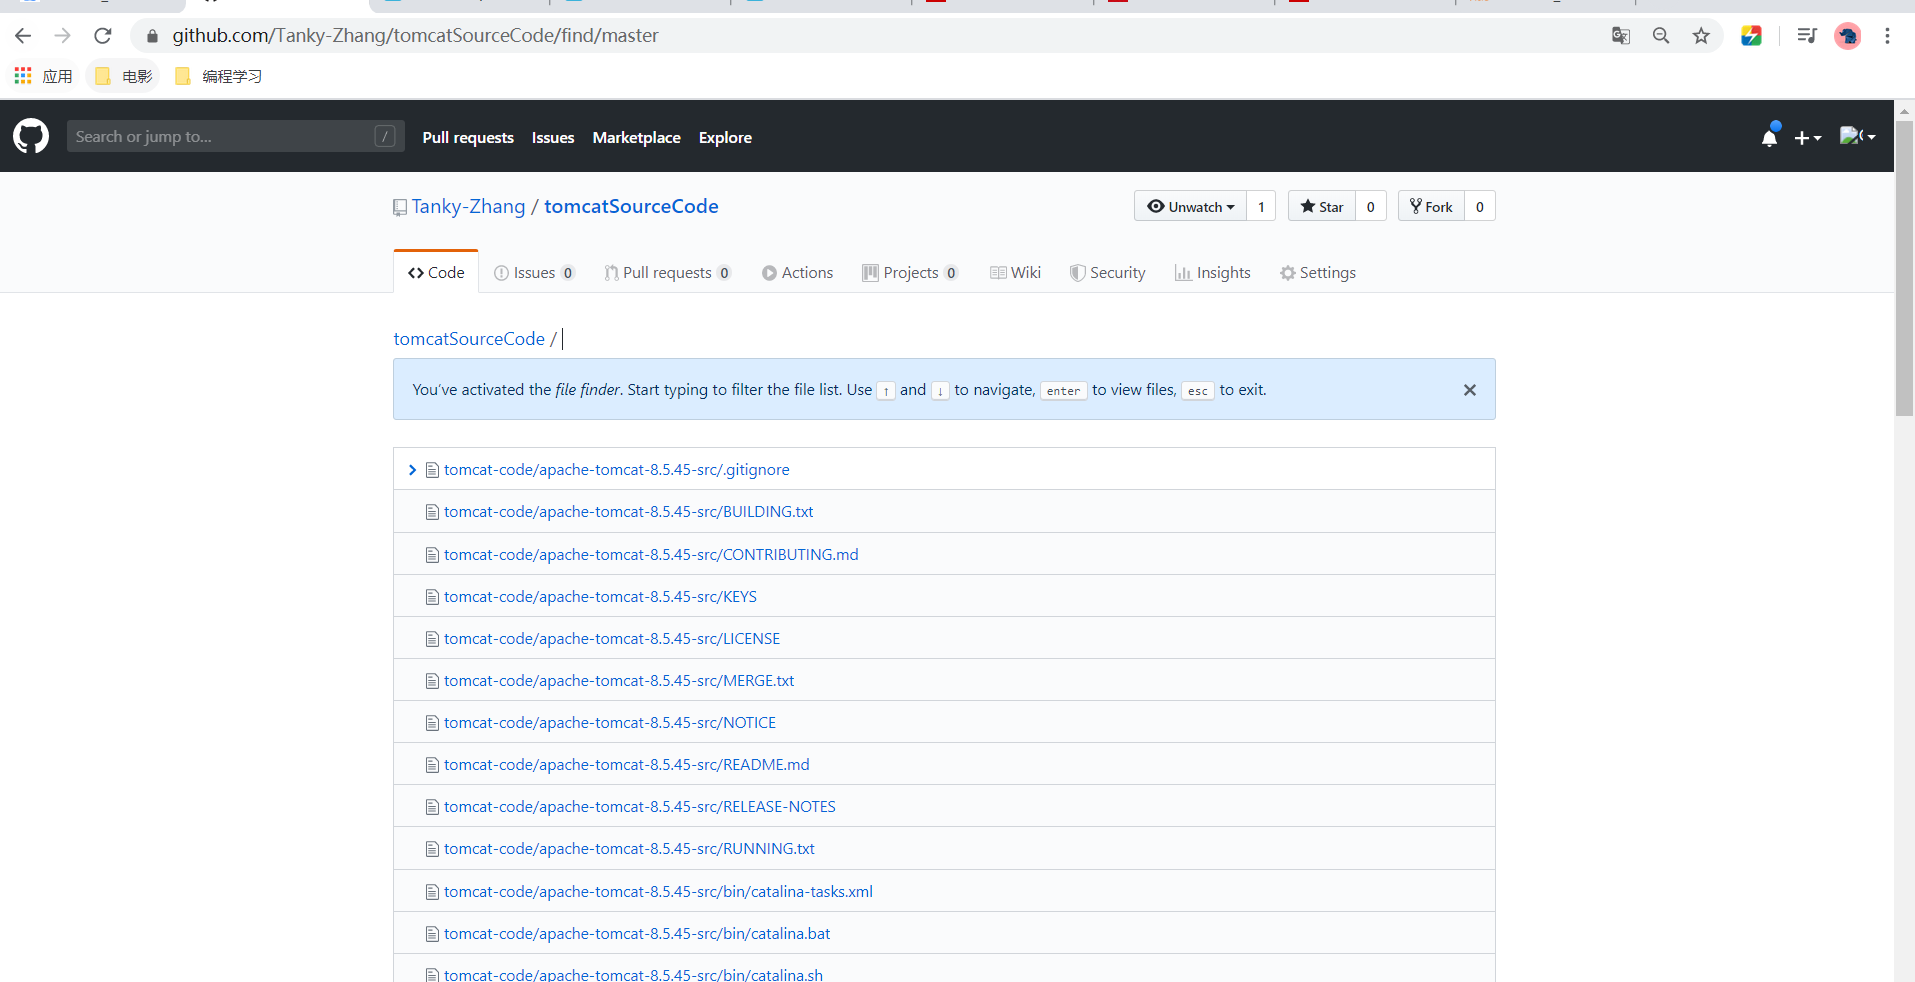
Task: Click the page vertical scrollbar thumb
Action: click(x=1905, y=268)
